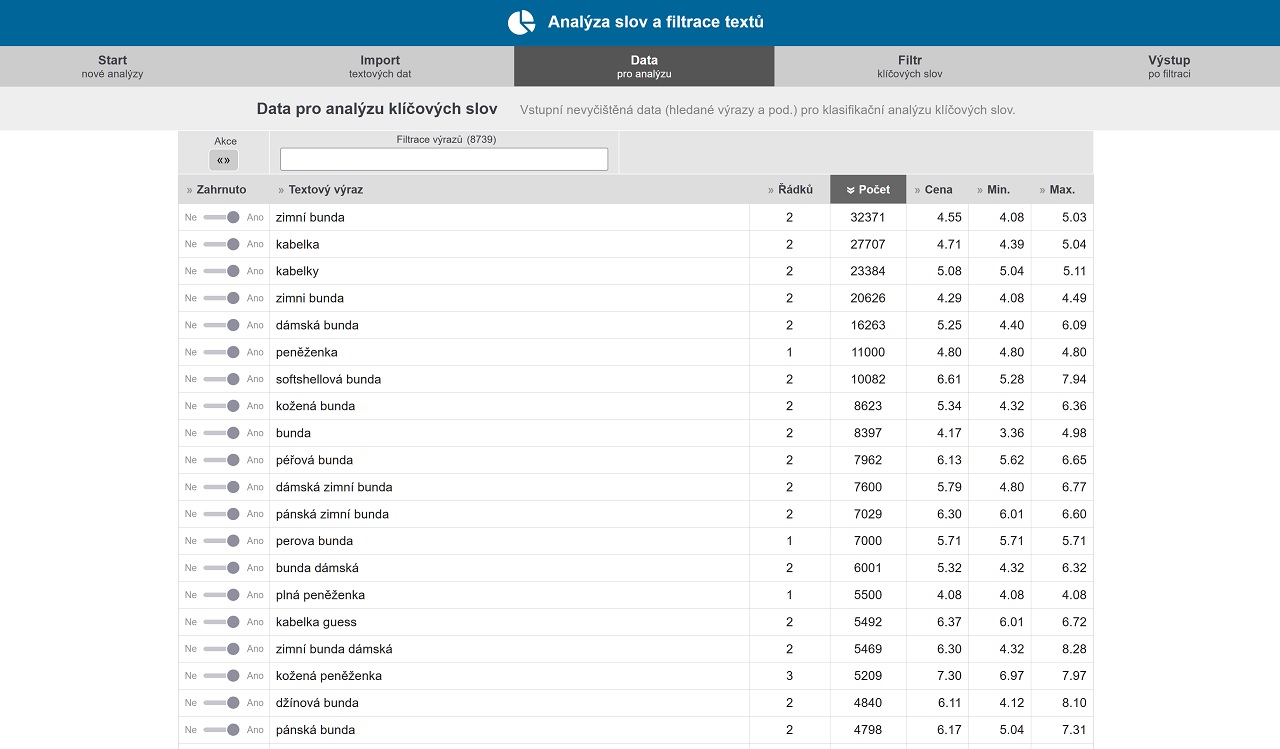Toggle inclusion for zimní bunda with count 32371
The height and width of the screenshot is (749, 1280).
[222, 217]
